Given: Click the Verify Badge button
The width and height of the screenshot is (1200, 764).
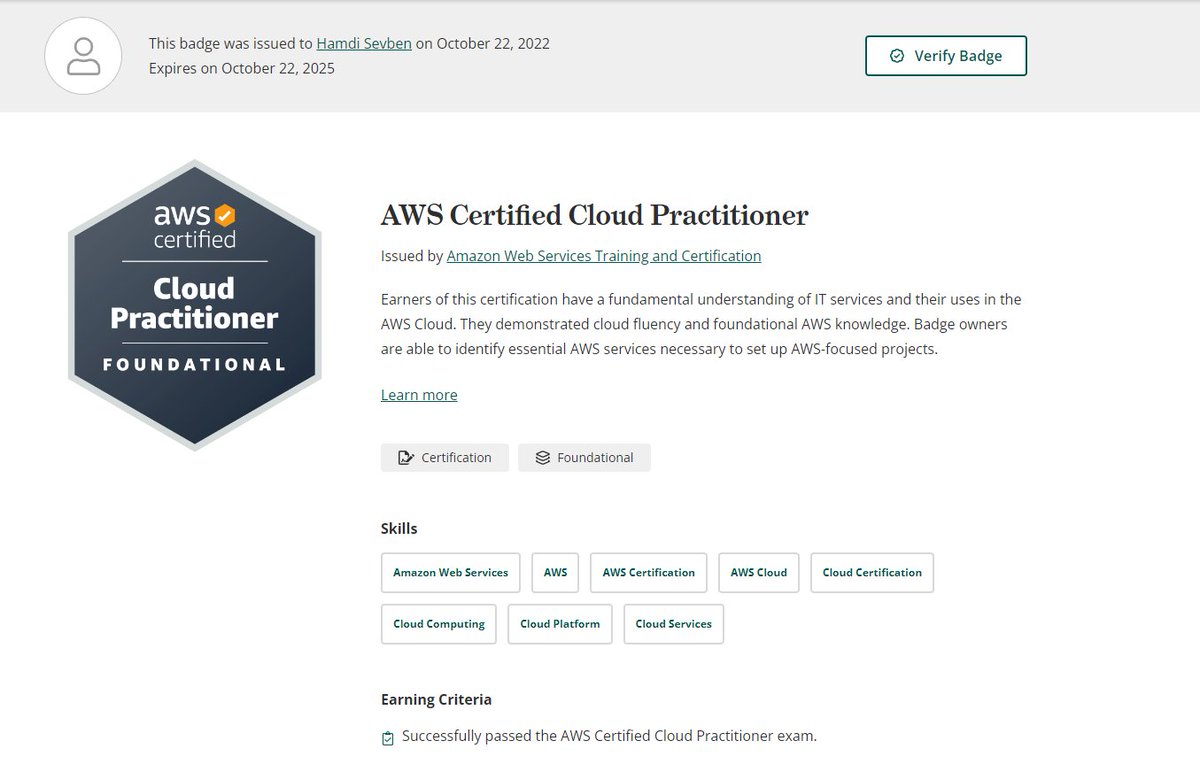Looking at the screenshot, I should (x=945, y=56).
